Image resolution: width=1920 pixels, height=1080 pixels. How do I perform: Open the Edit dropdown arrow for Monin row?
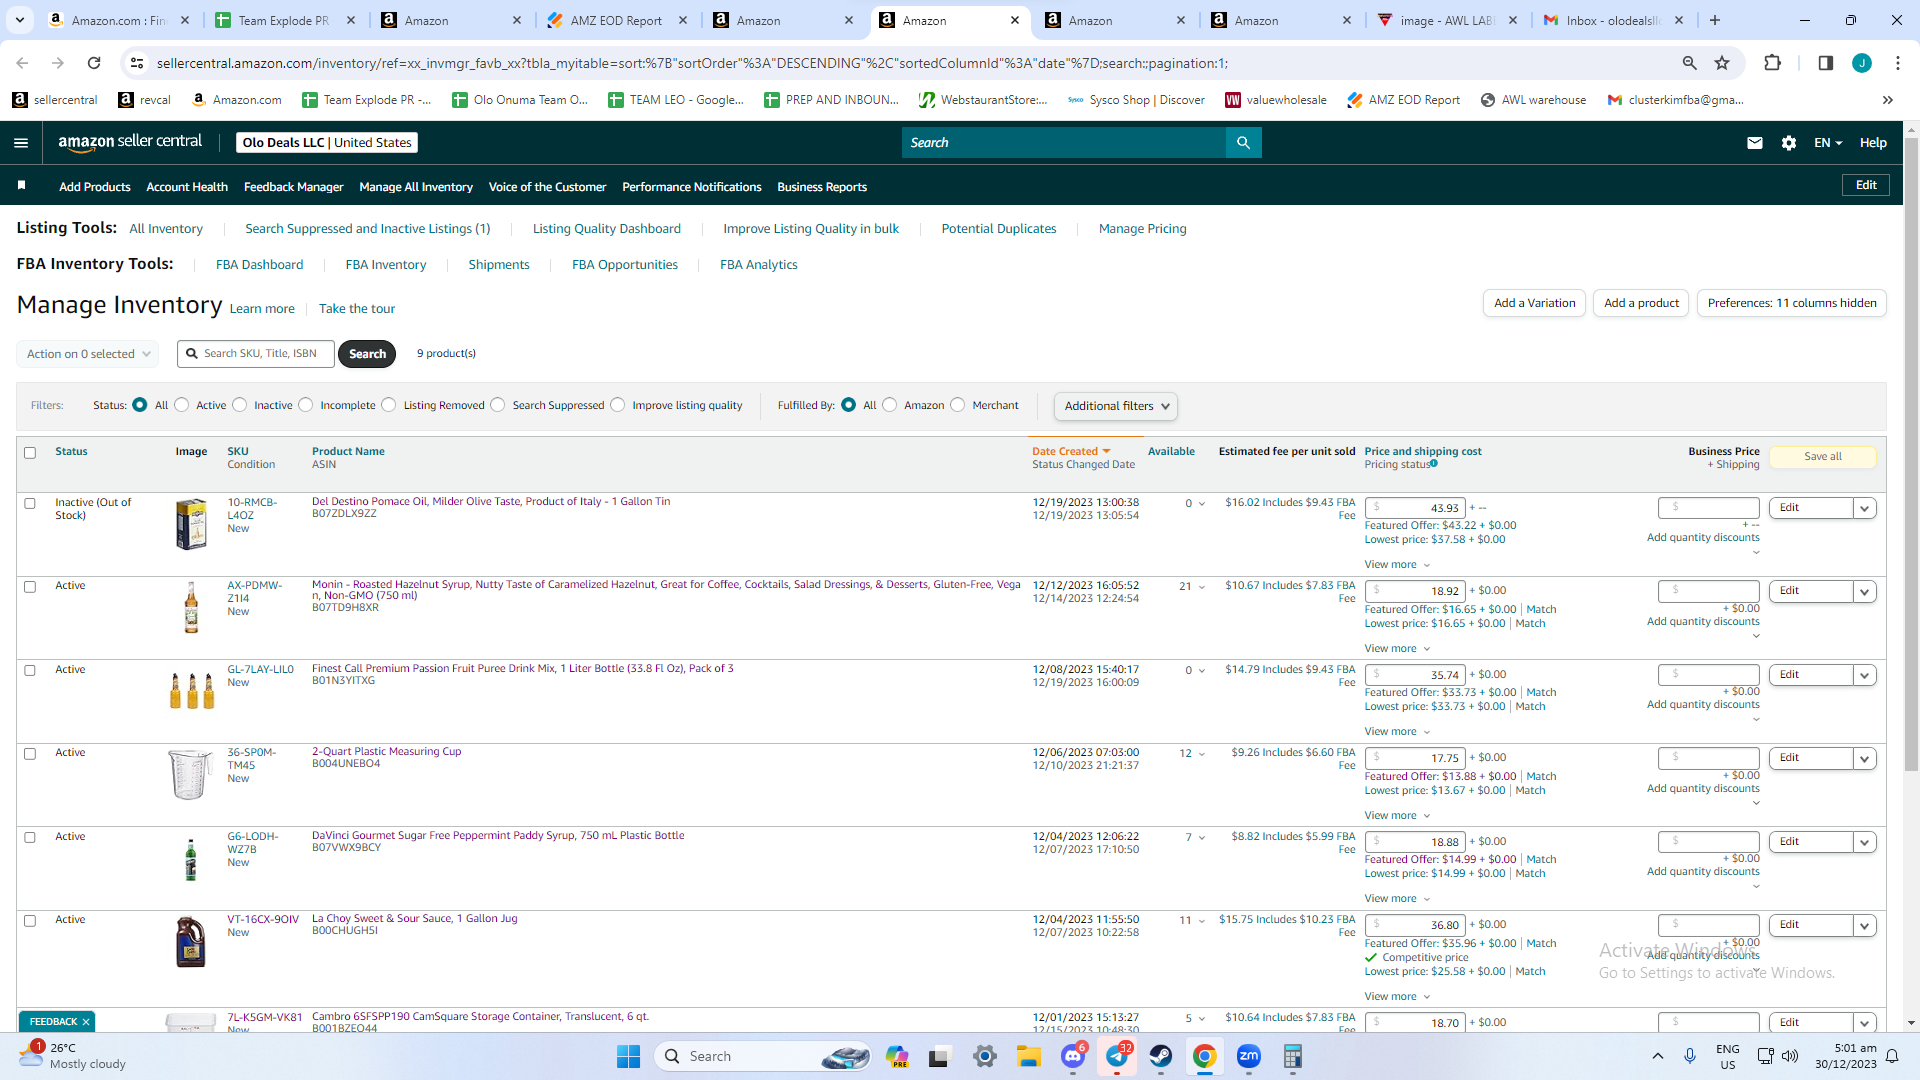(x=1864, y=591)
